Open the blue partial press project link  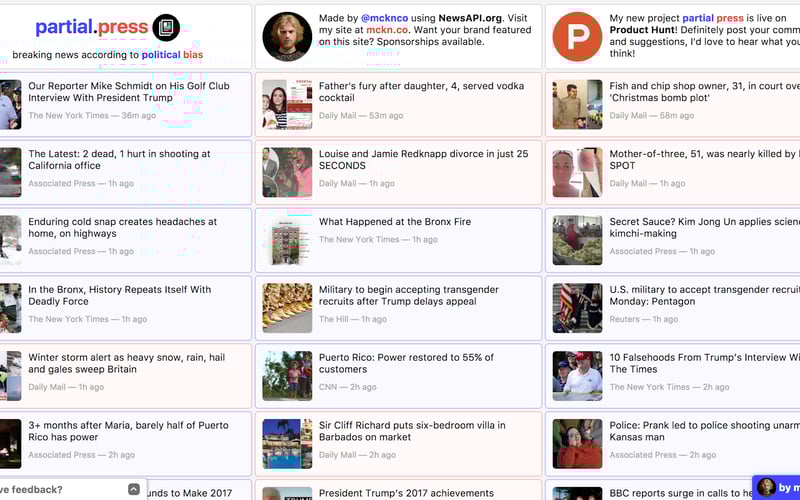pyautogui.click(x=713, y=18)
